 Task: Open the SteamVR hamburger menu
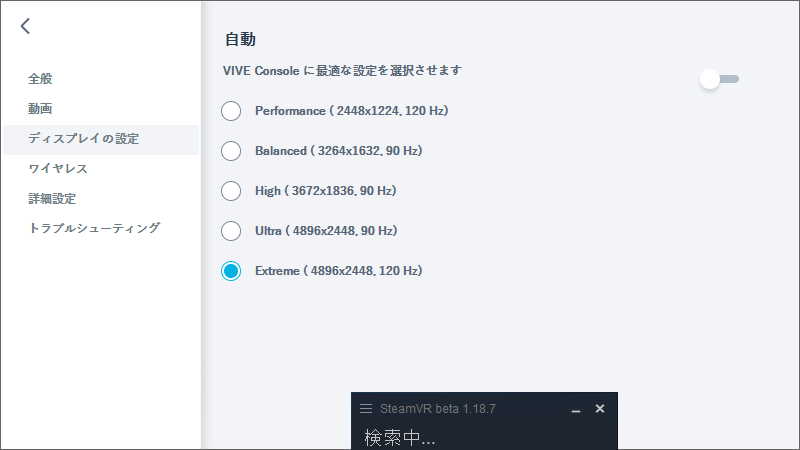(366, 409)
